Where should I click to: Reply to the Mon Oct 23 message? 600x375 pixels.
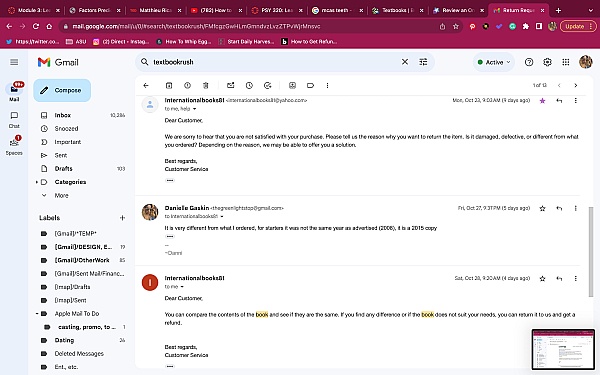[559, 101]
